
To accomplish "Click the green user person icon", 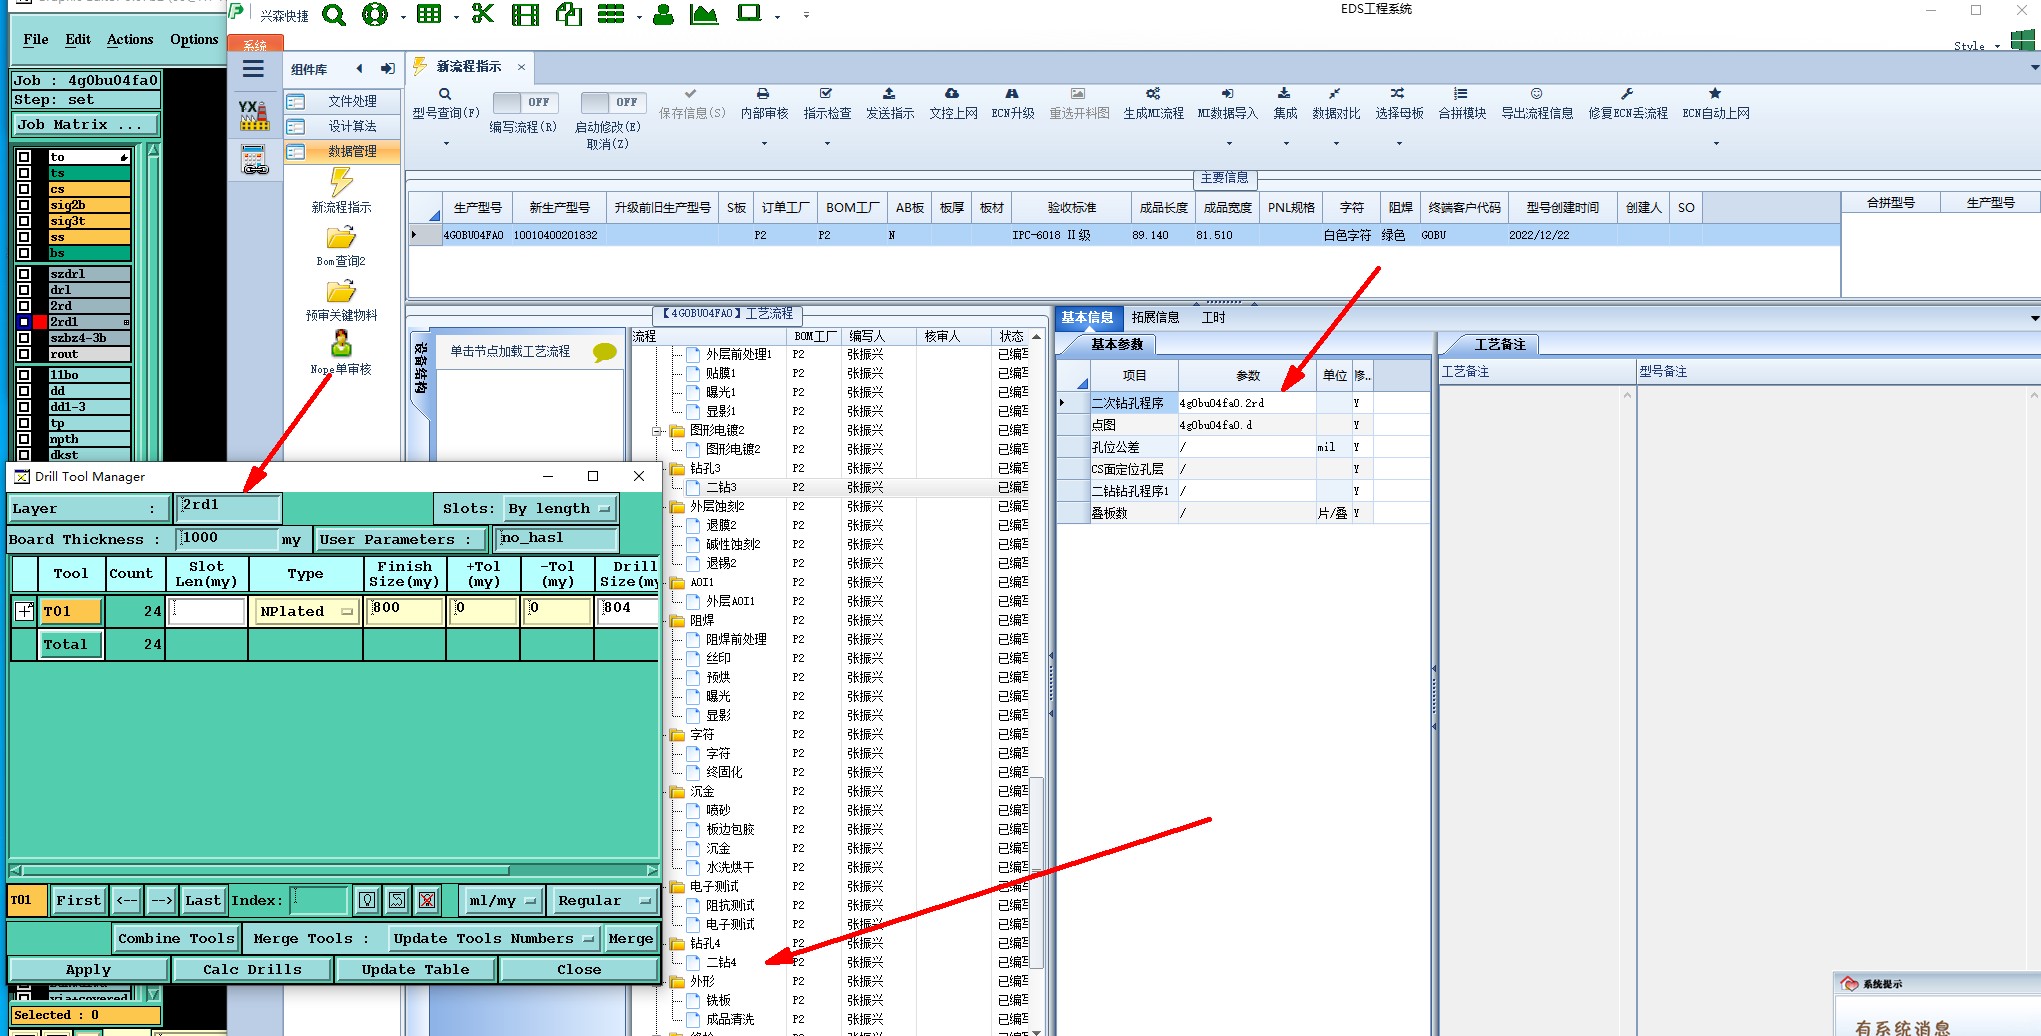I will click(x=663, y=14).
